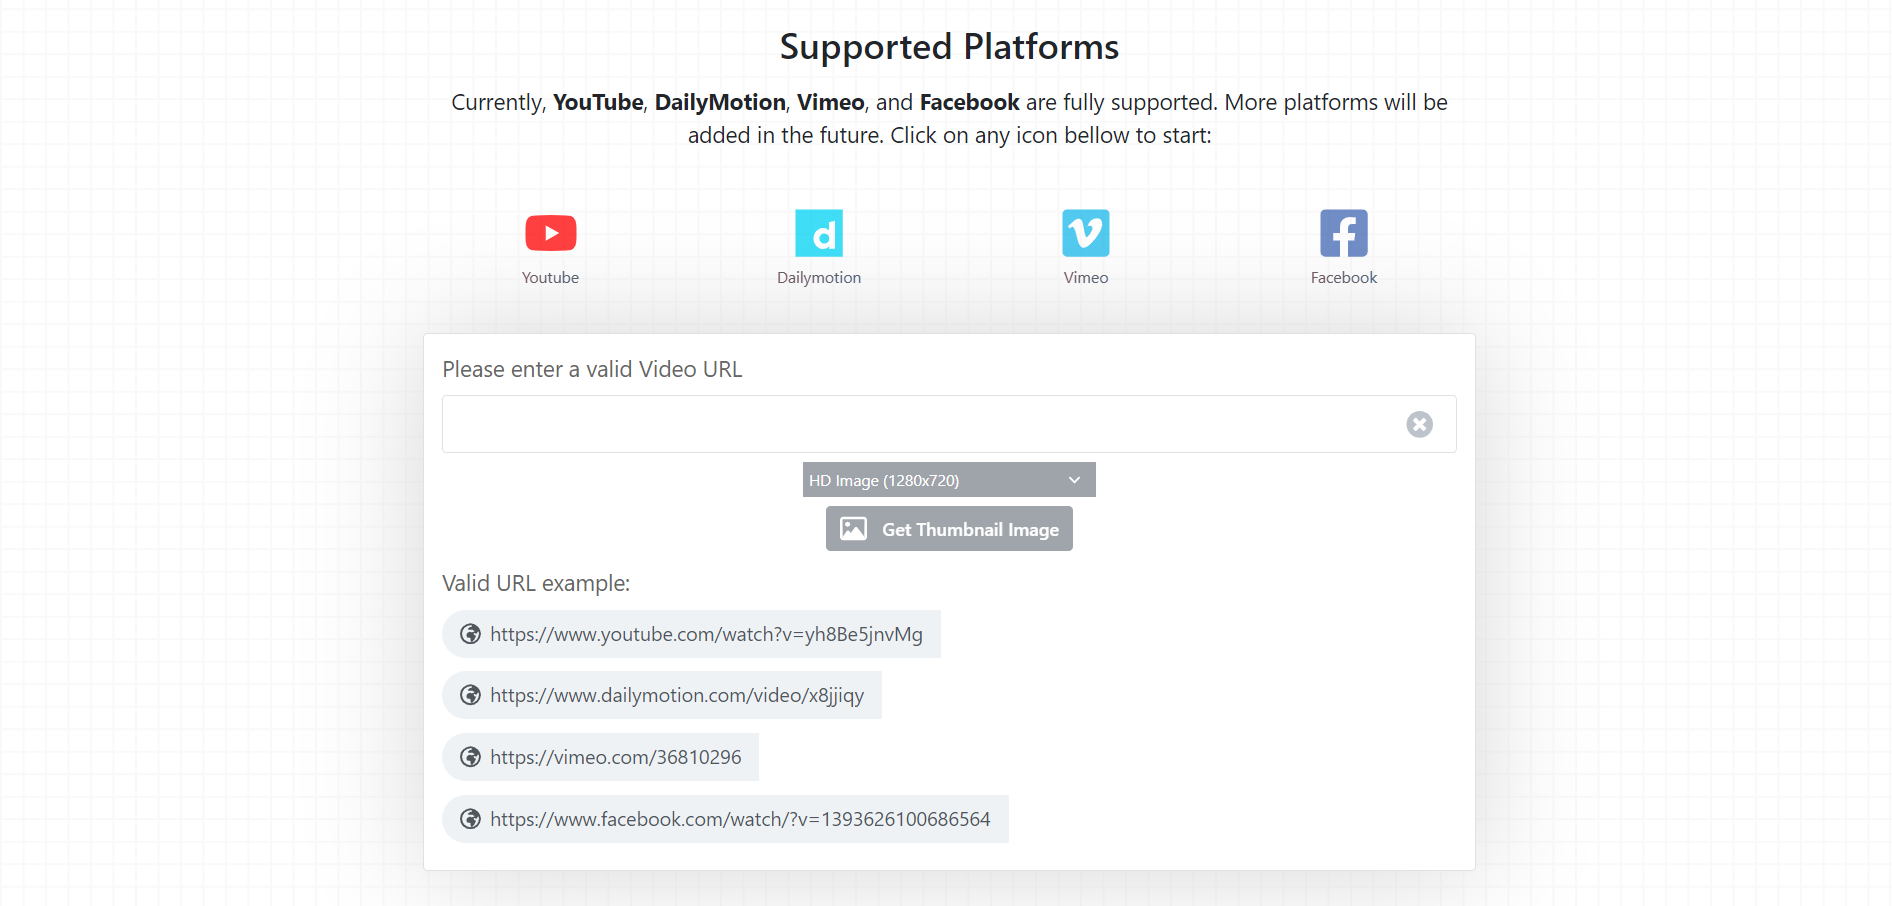Click the picture icon in Get Thumbnail button

coord(853,529)
